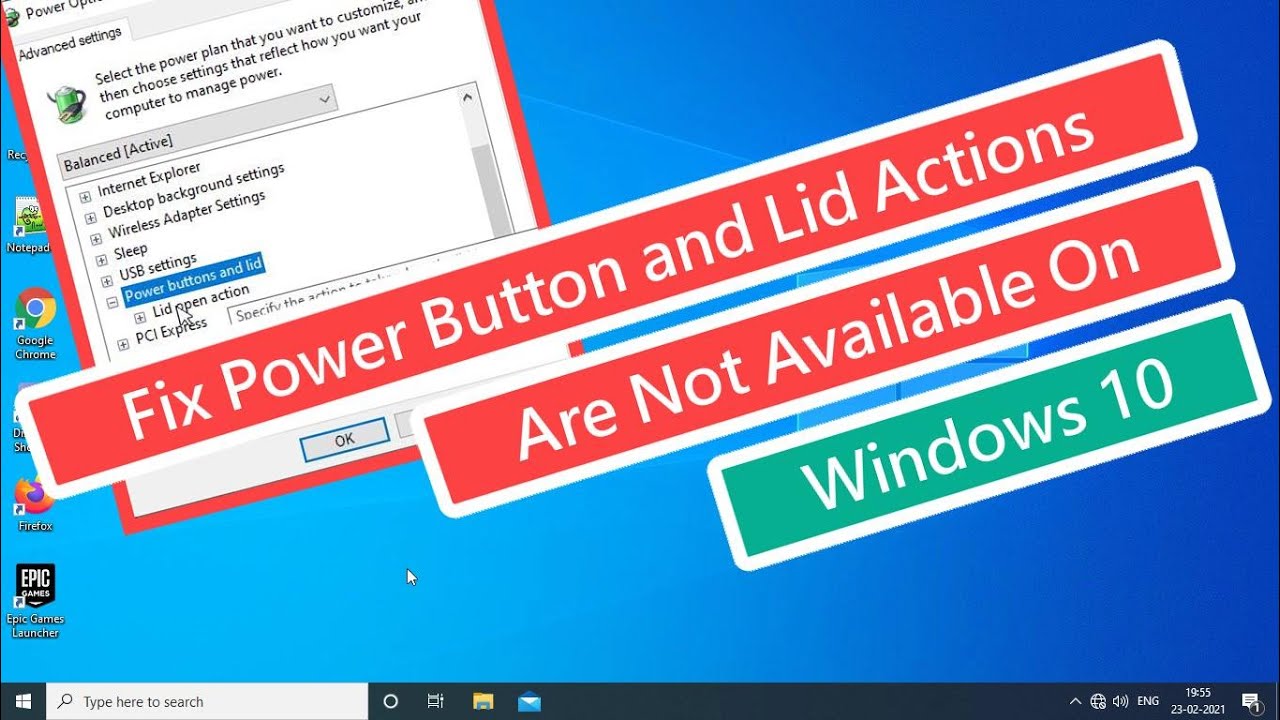Switch the ENG input language indicator
Image resolution: width=1280 pixels, height=720 pixels.
click(x=1149, y=701)
